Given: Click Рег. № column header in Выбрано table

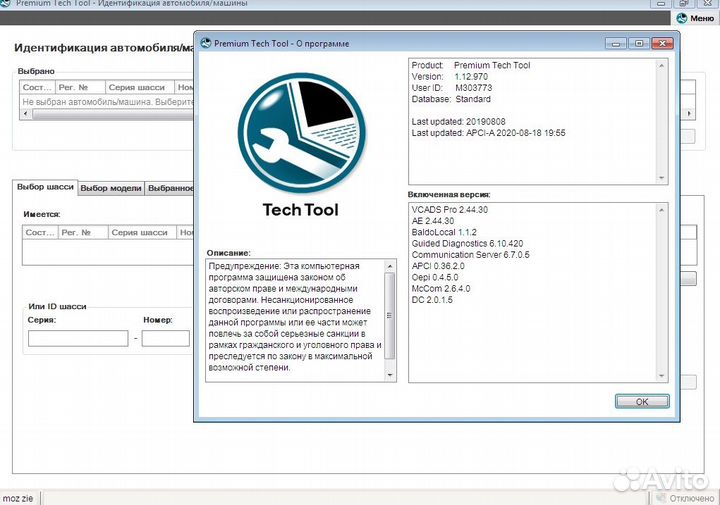Looking at the screenshot, I should coord(76,87).
